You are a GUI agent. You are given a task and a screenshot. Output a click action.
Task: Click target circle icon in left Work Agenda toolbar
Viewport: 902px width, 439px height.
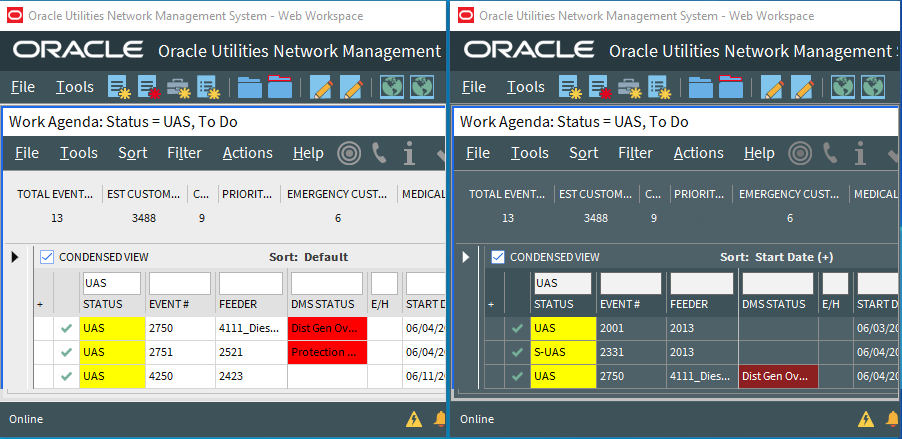pos(349,154)
